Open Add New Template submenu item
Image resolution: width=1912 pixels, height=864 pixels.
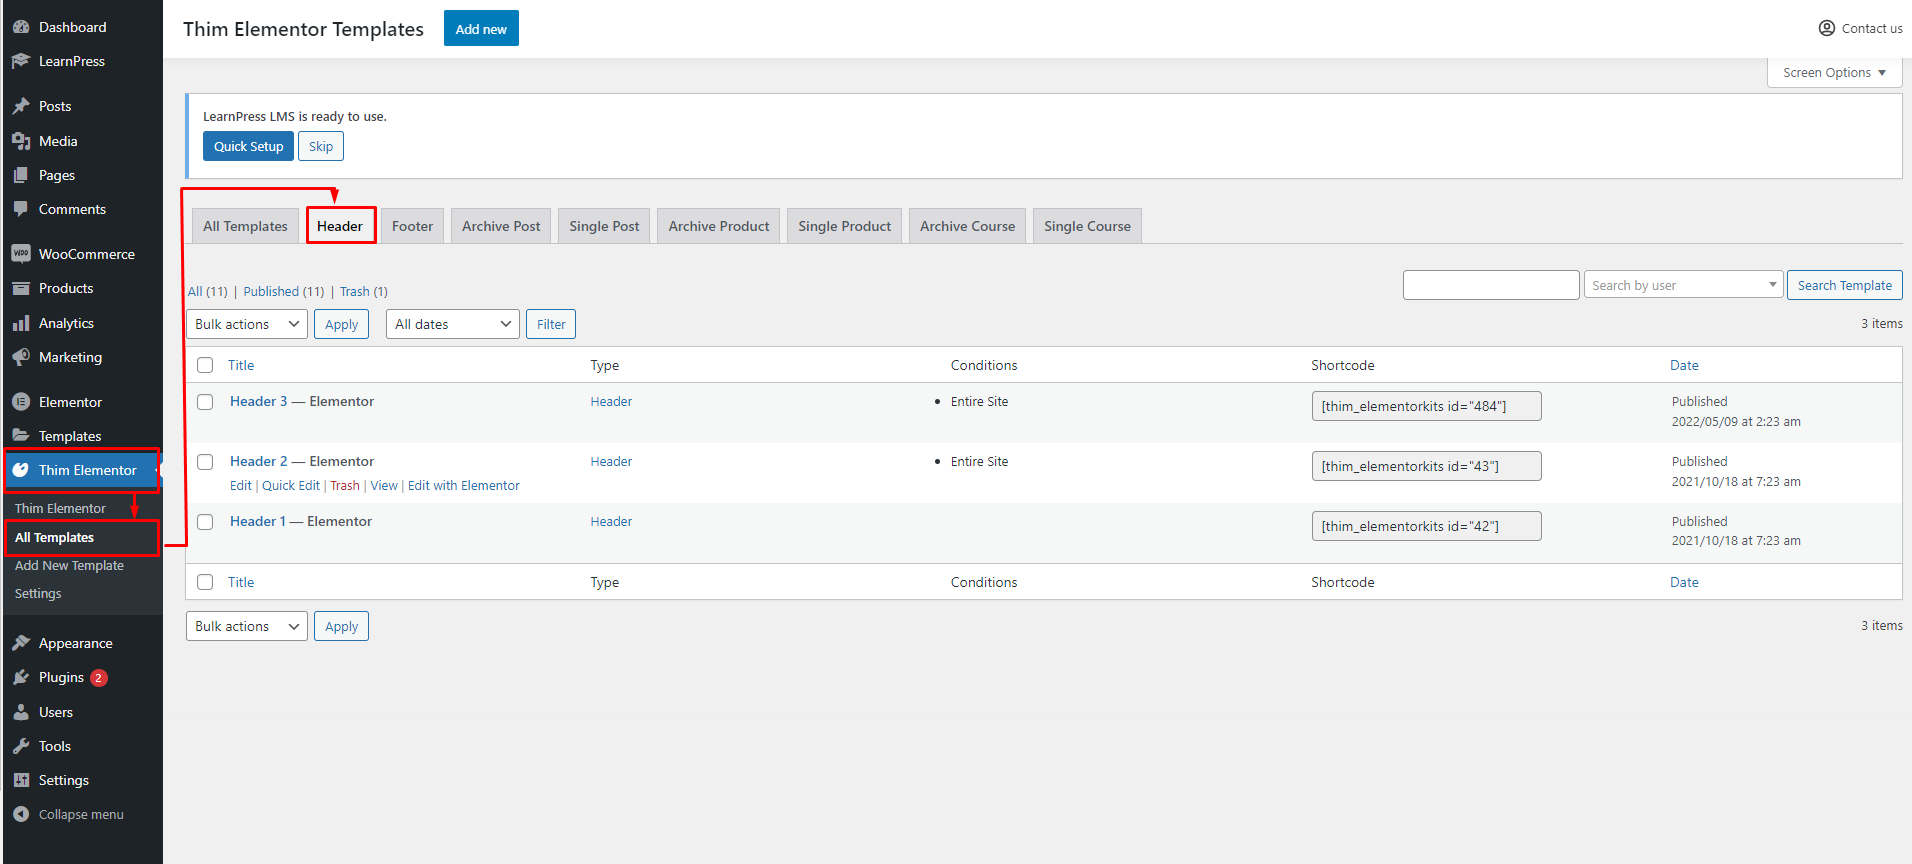pos(69,565)
